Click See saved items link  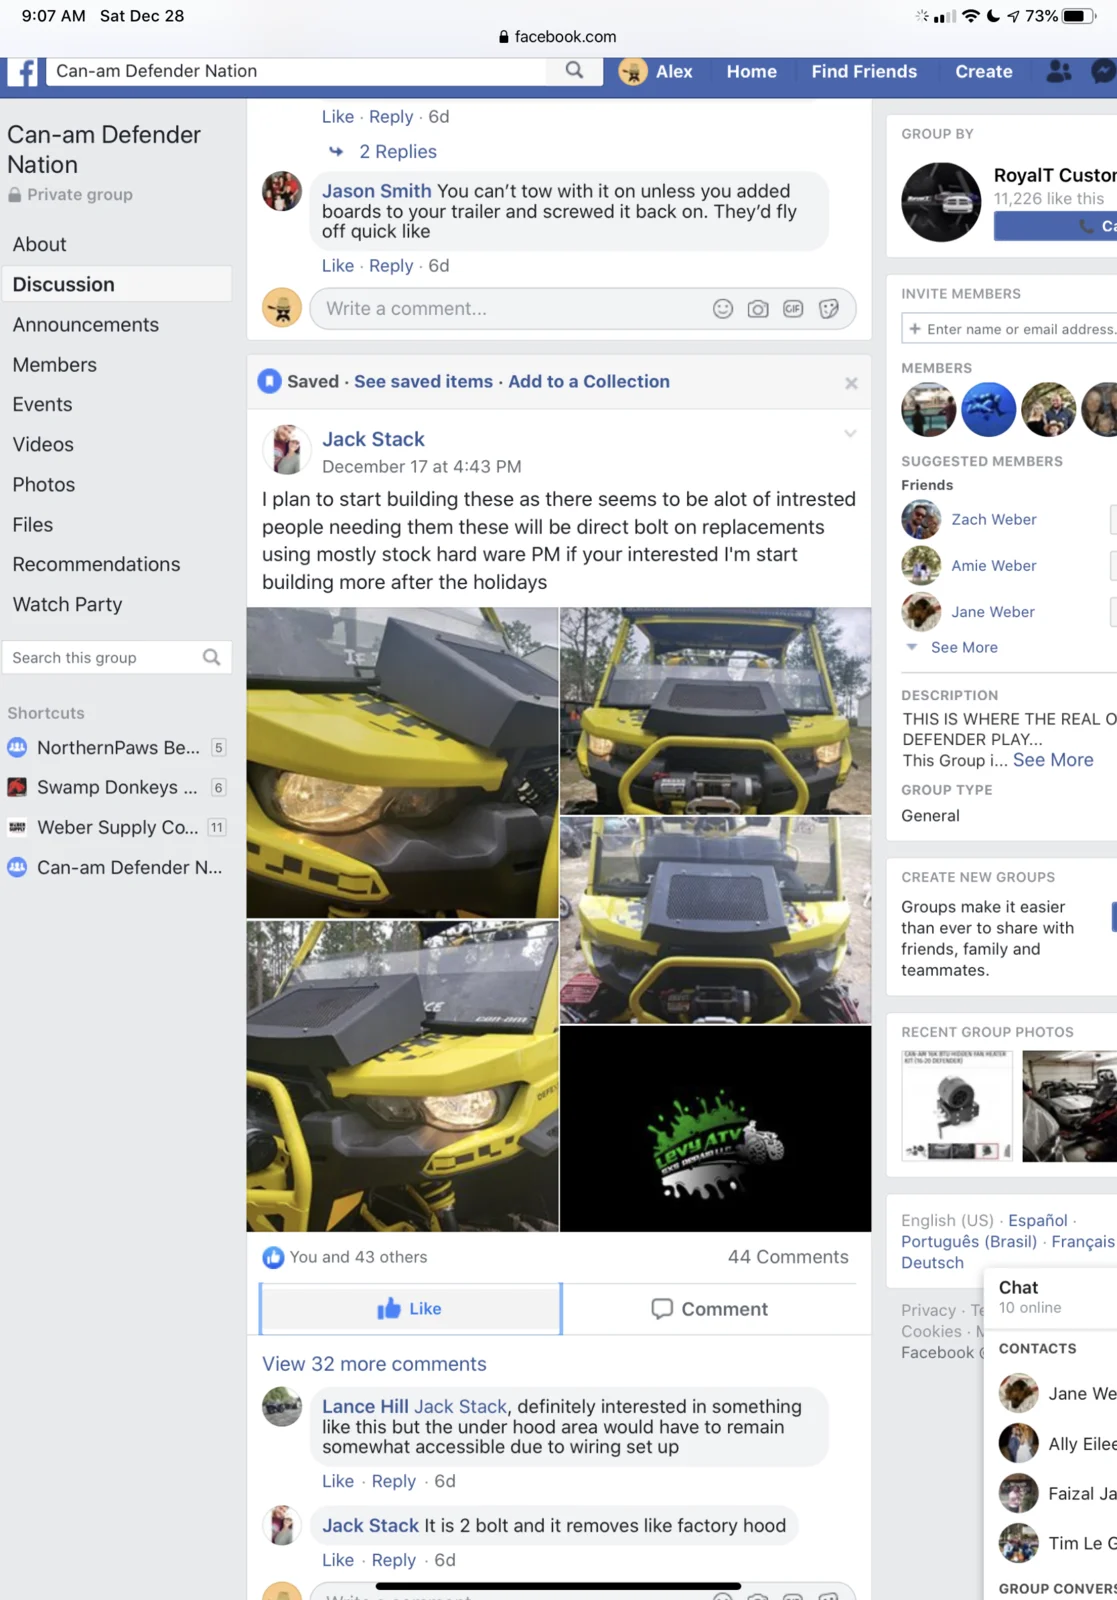[423, 382]
